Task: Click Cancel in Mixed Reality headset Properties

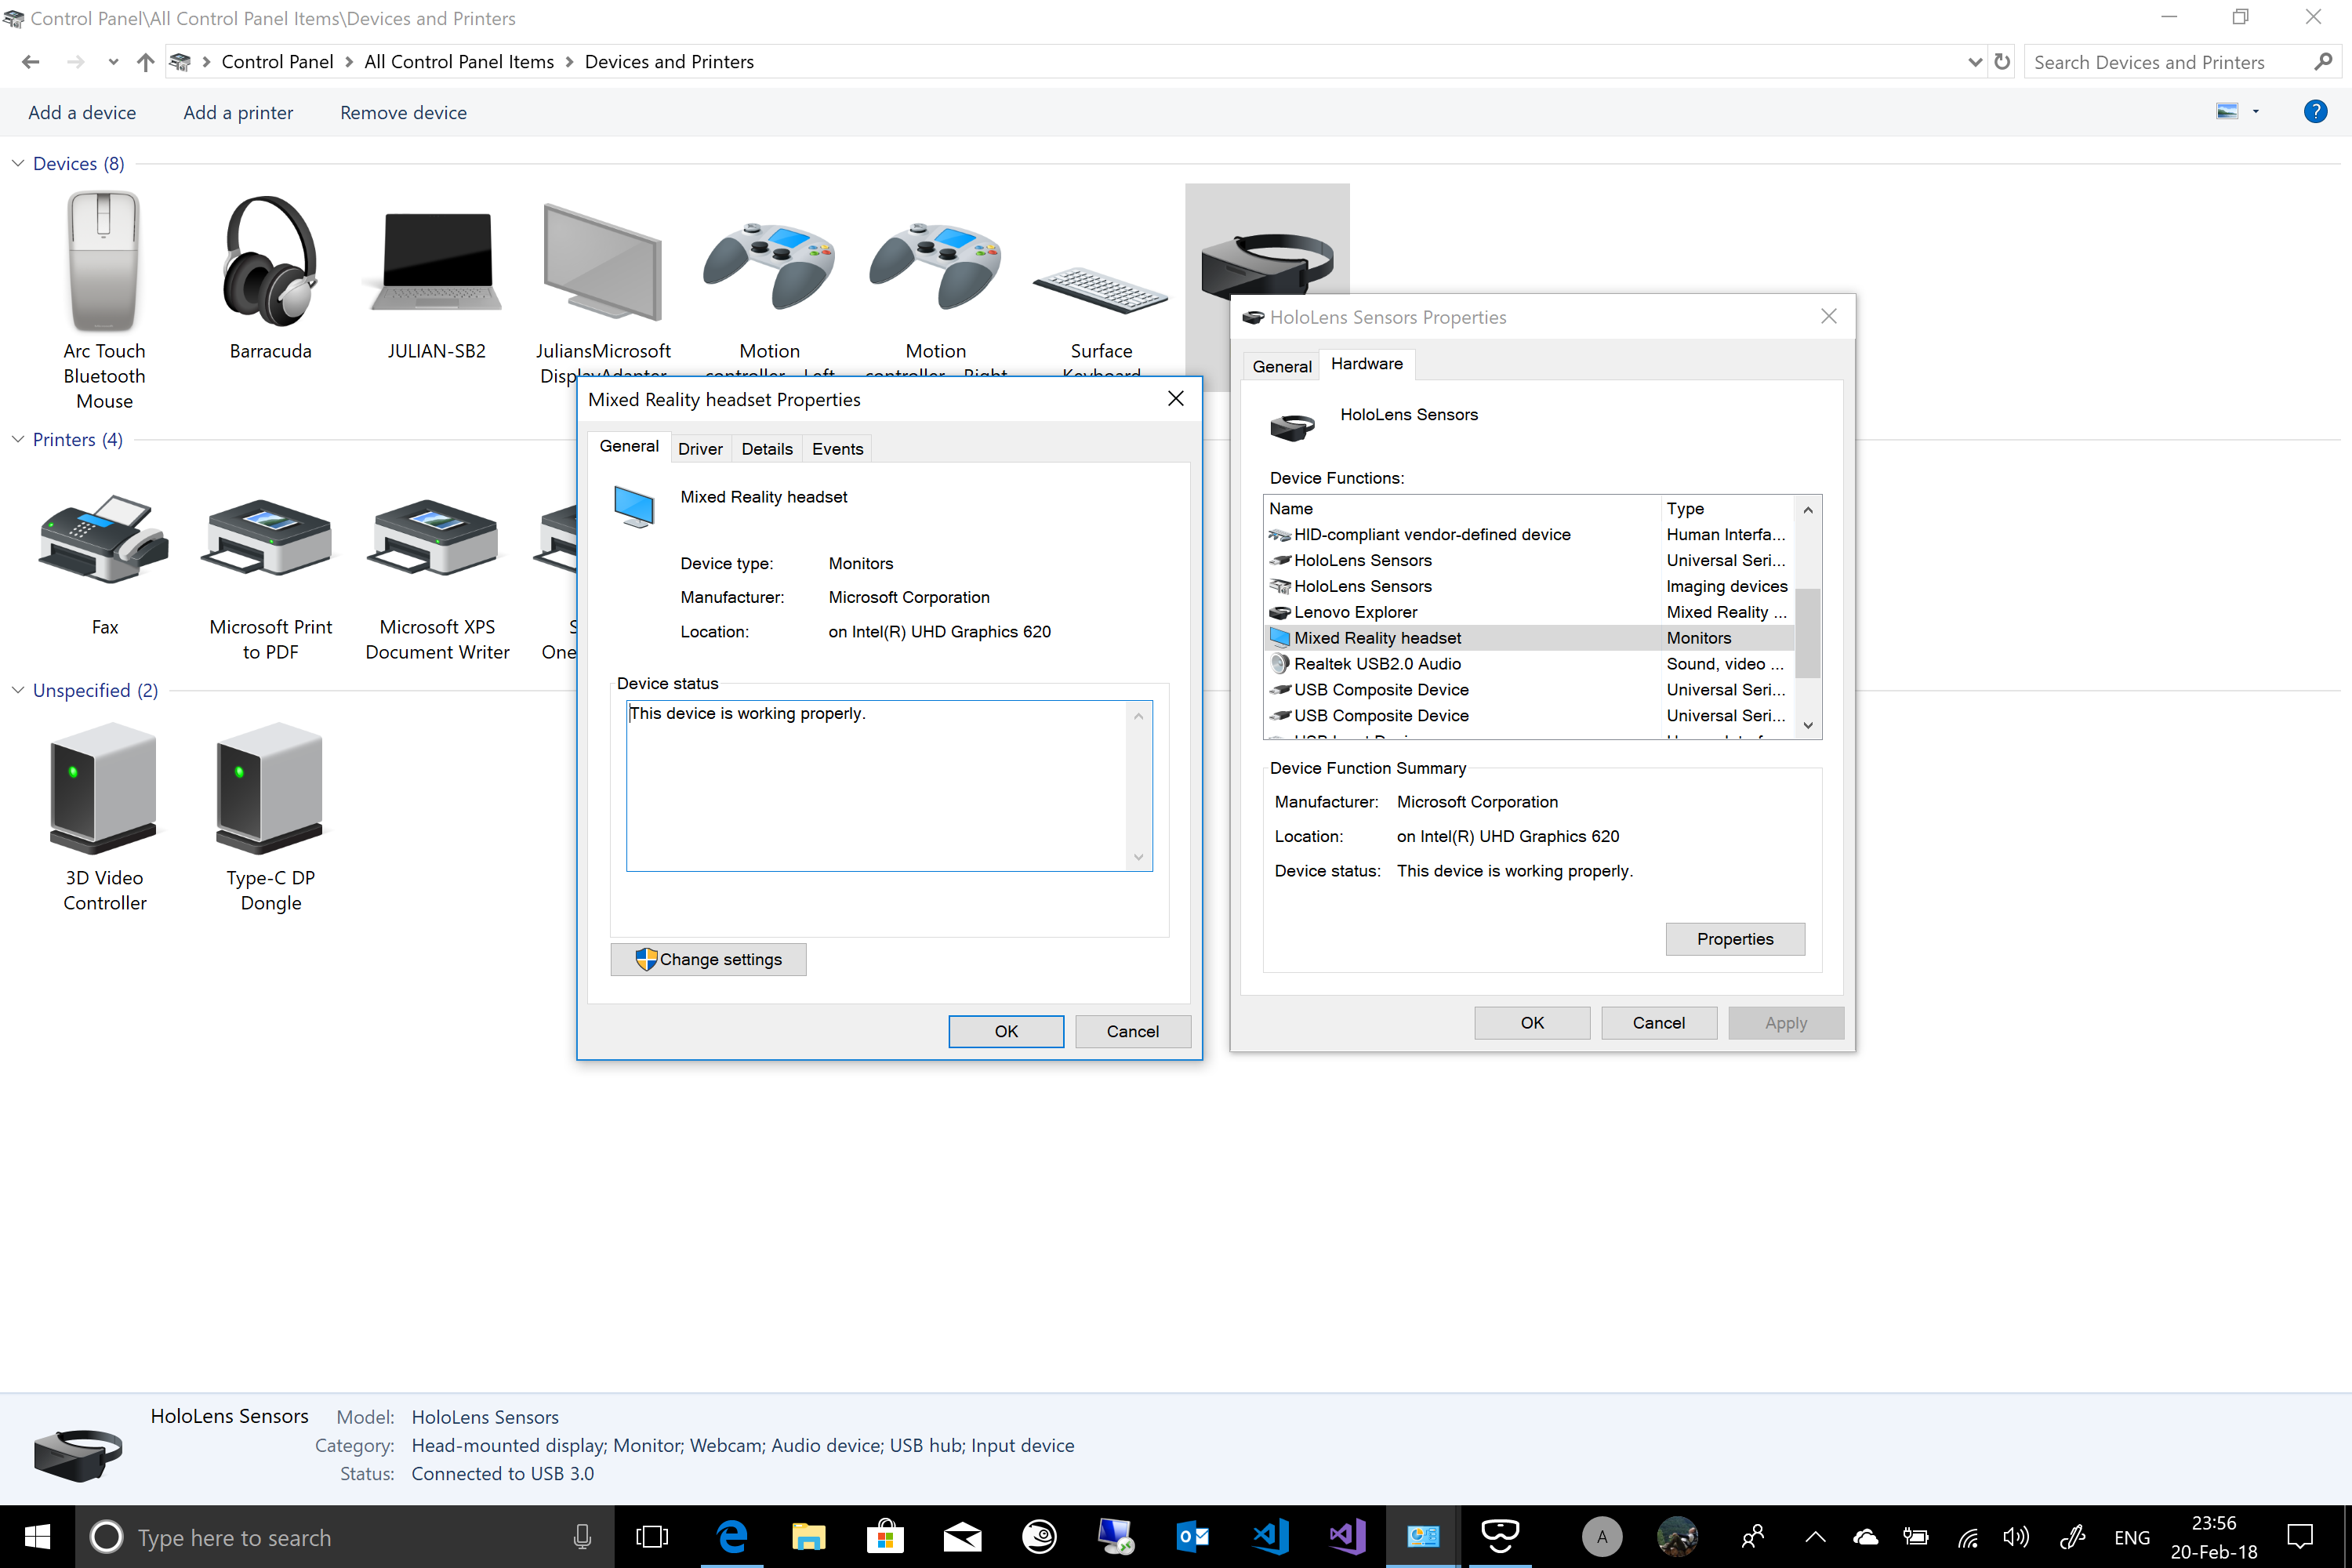Action: [1132, 1031]
